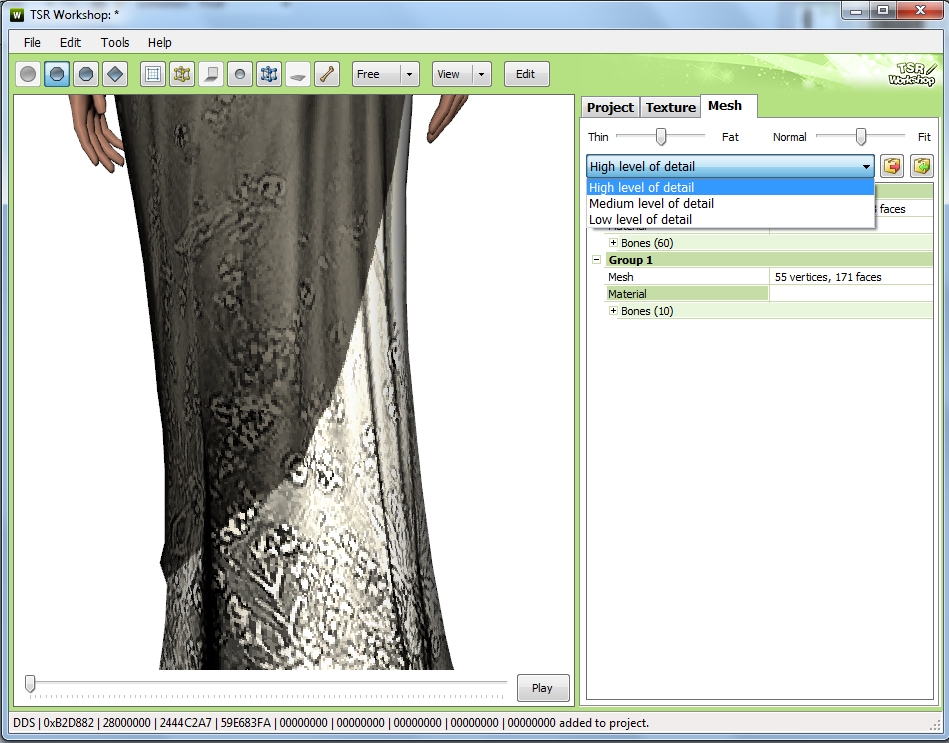This screenshot has height=743, width=949.
Task: Click the flat floor plane icon
Action: click(x=297, y=74)
